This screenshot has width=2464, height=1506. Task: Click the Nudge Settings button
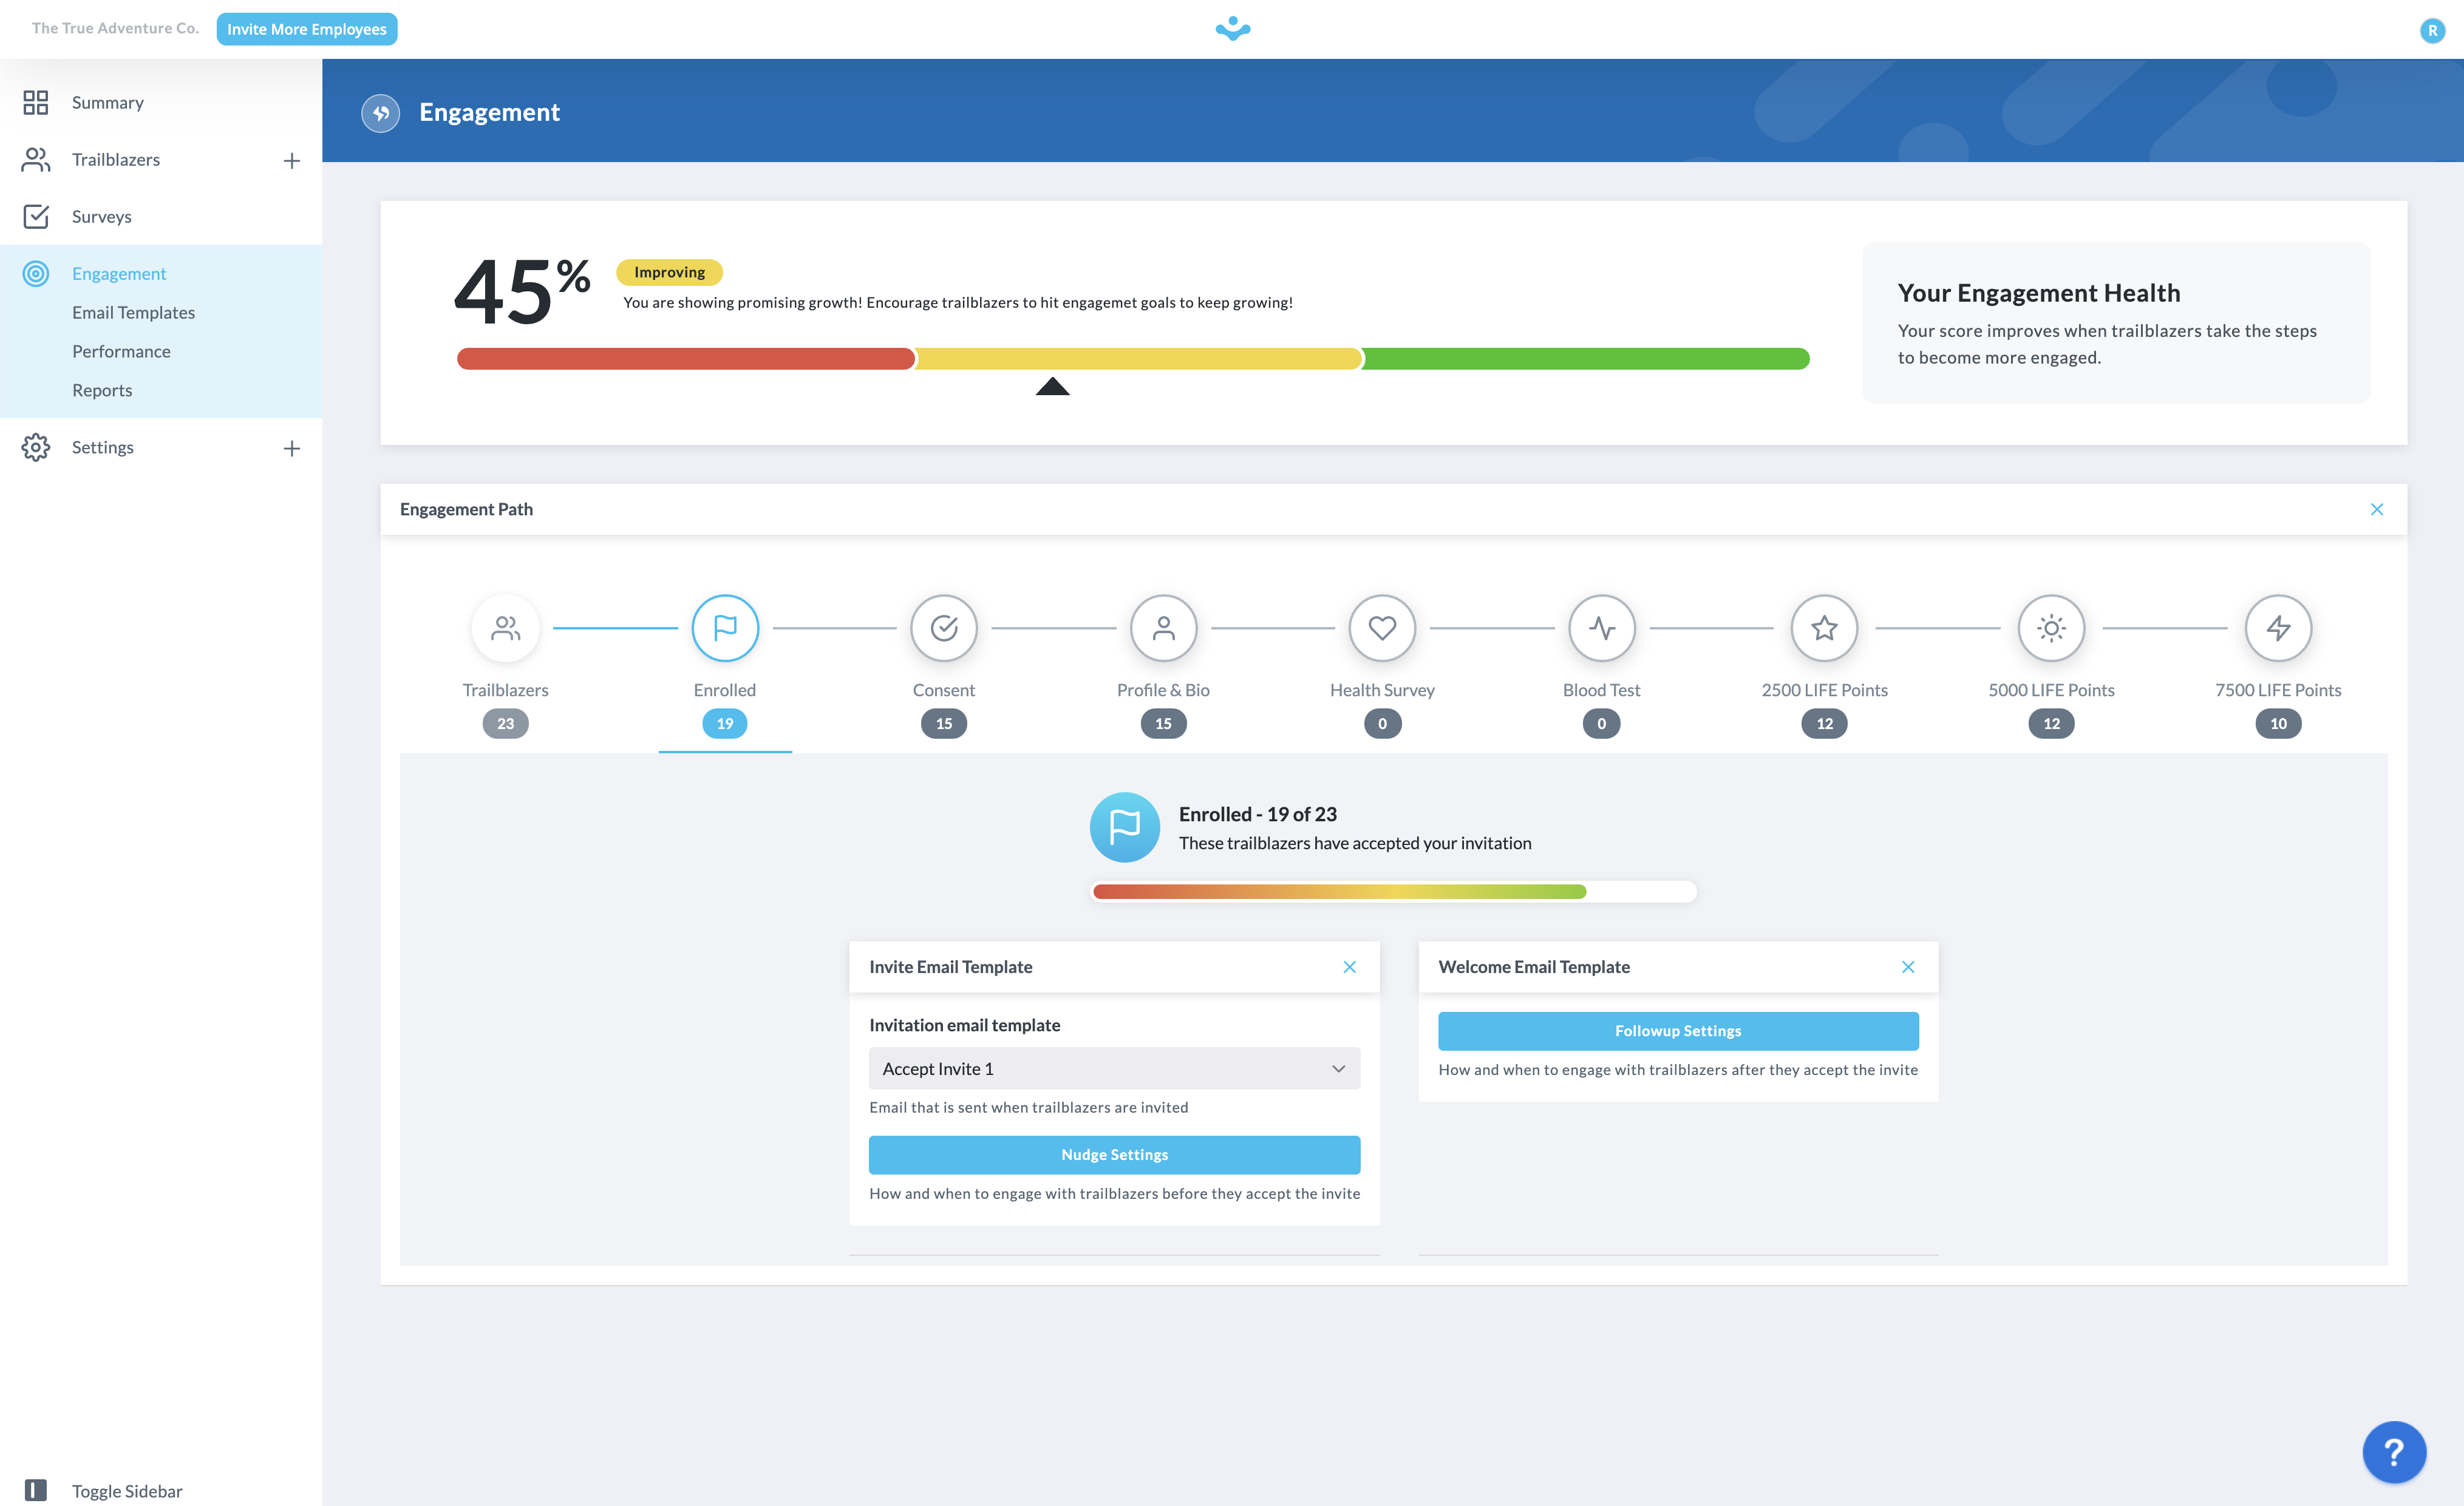tap(1113, 1154)
